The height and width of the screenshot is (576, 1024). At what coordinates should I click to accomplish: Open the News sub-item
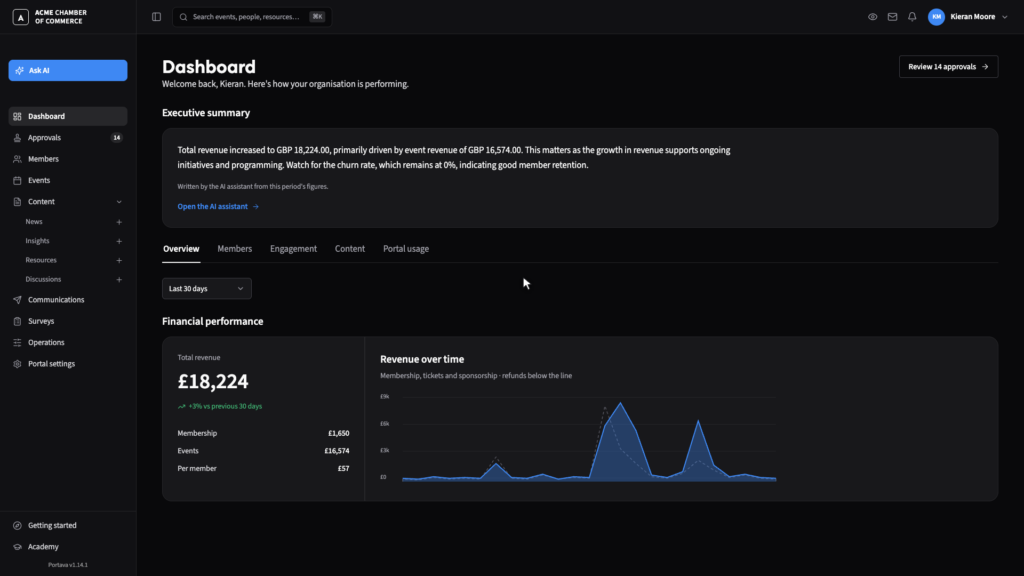click(34, 222)
